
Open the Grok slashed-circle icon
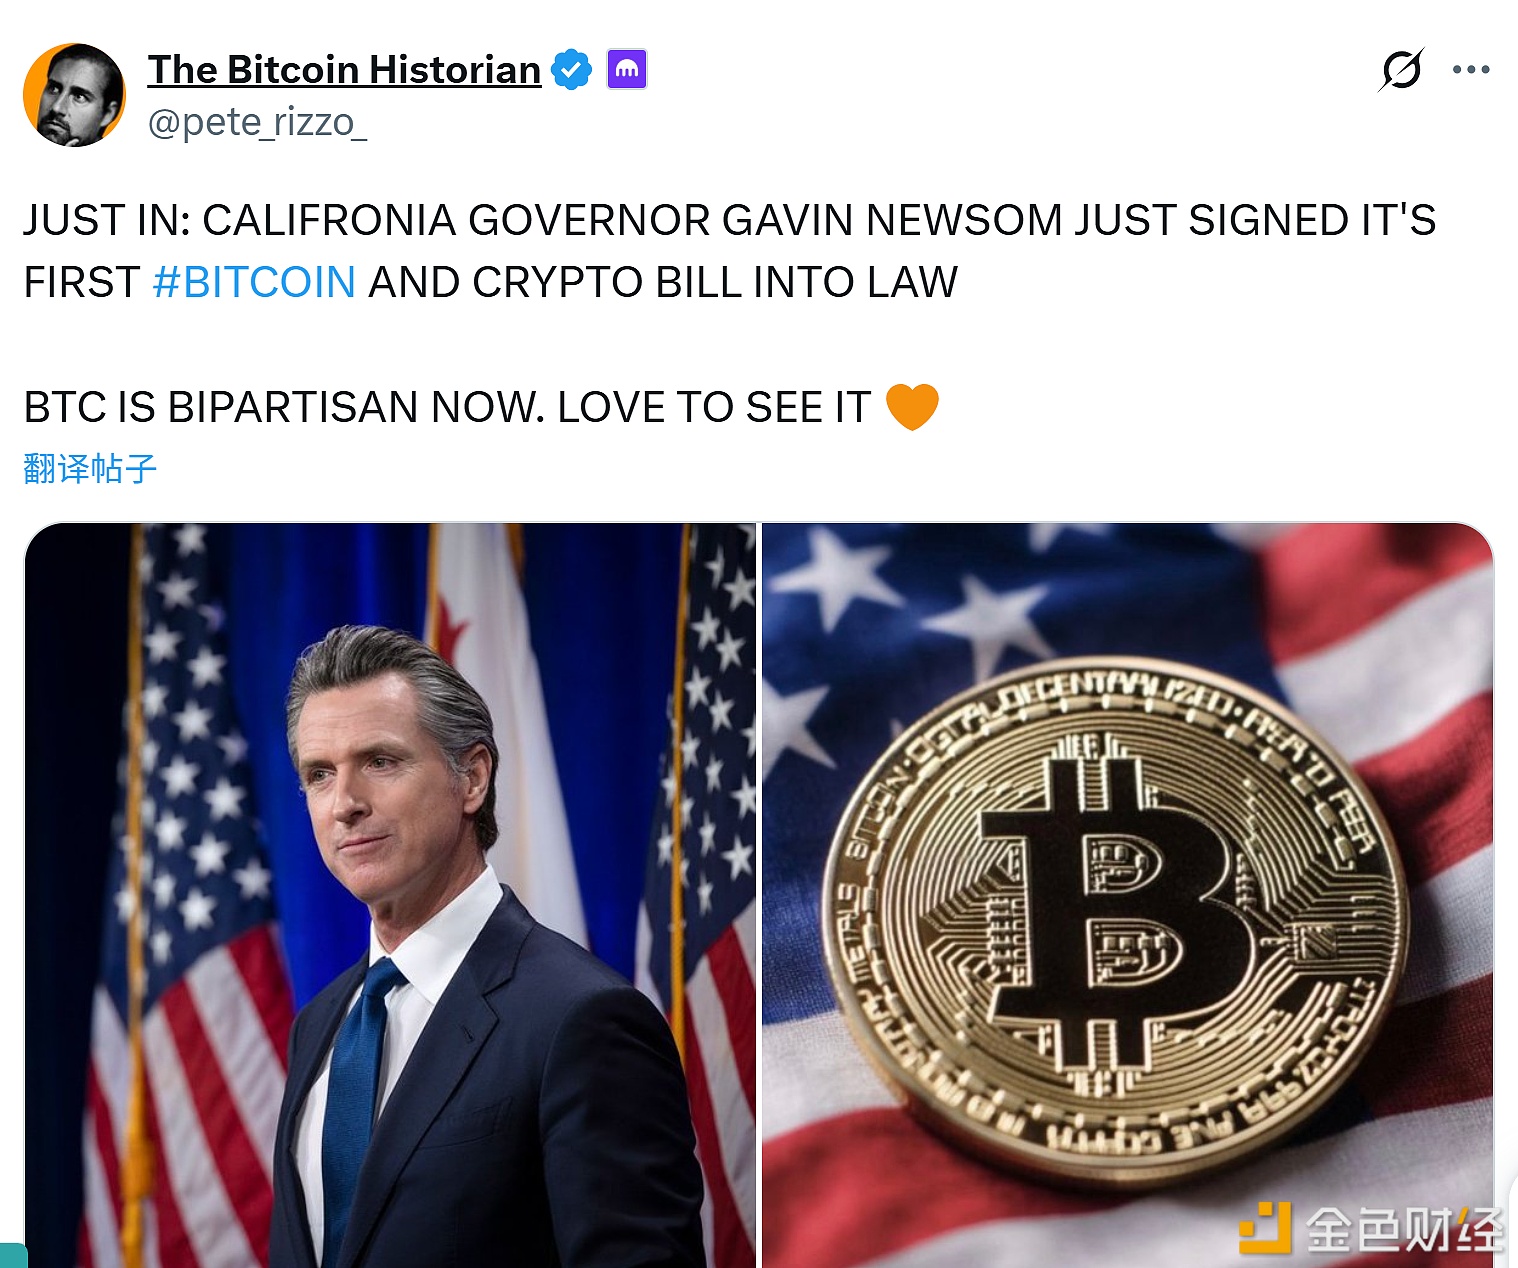pyautogui.click(x=1401, y=70)
